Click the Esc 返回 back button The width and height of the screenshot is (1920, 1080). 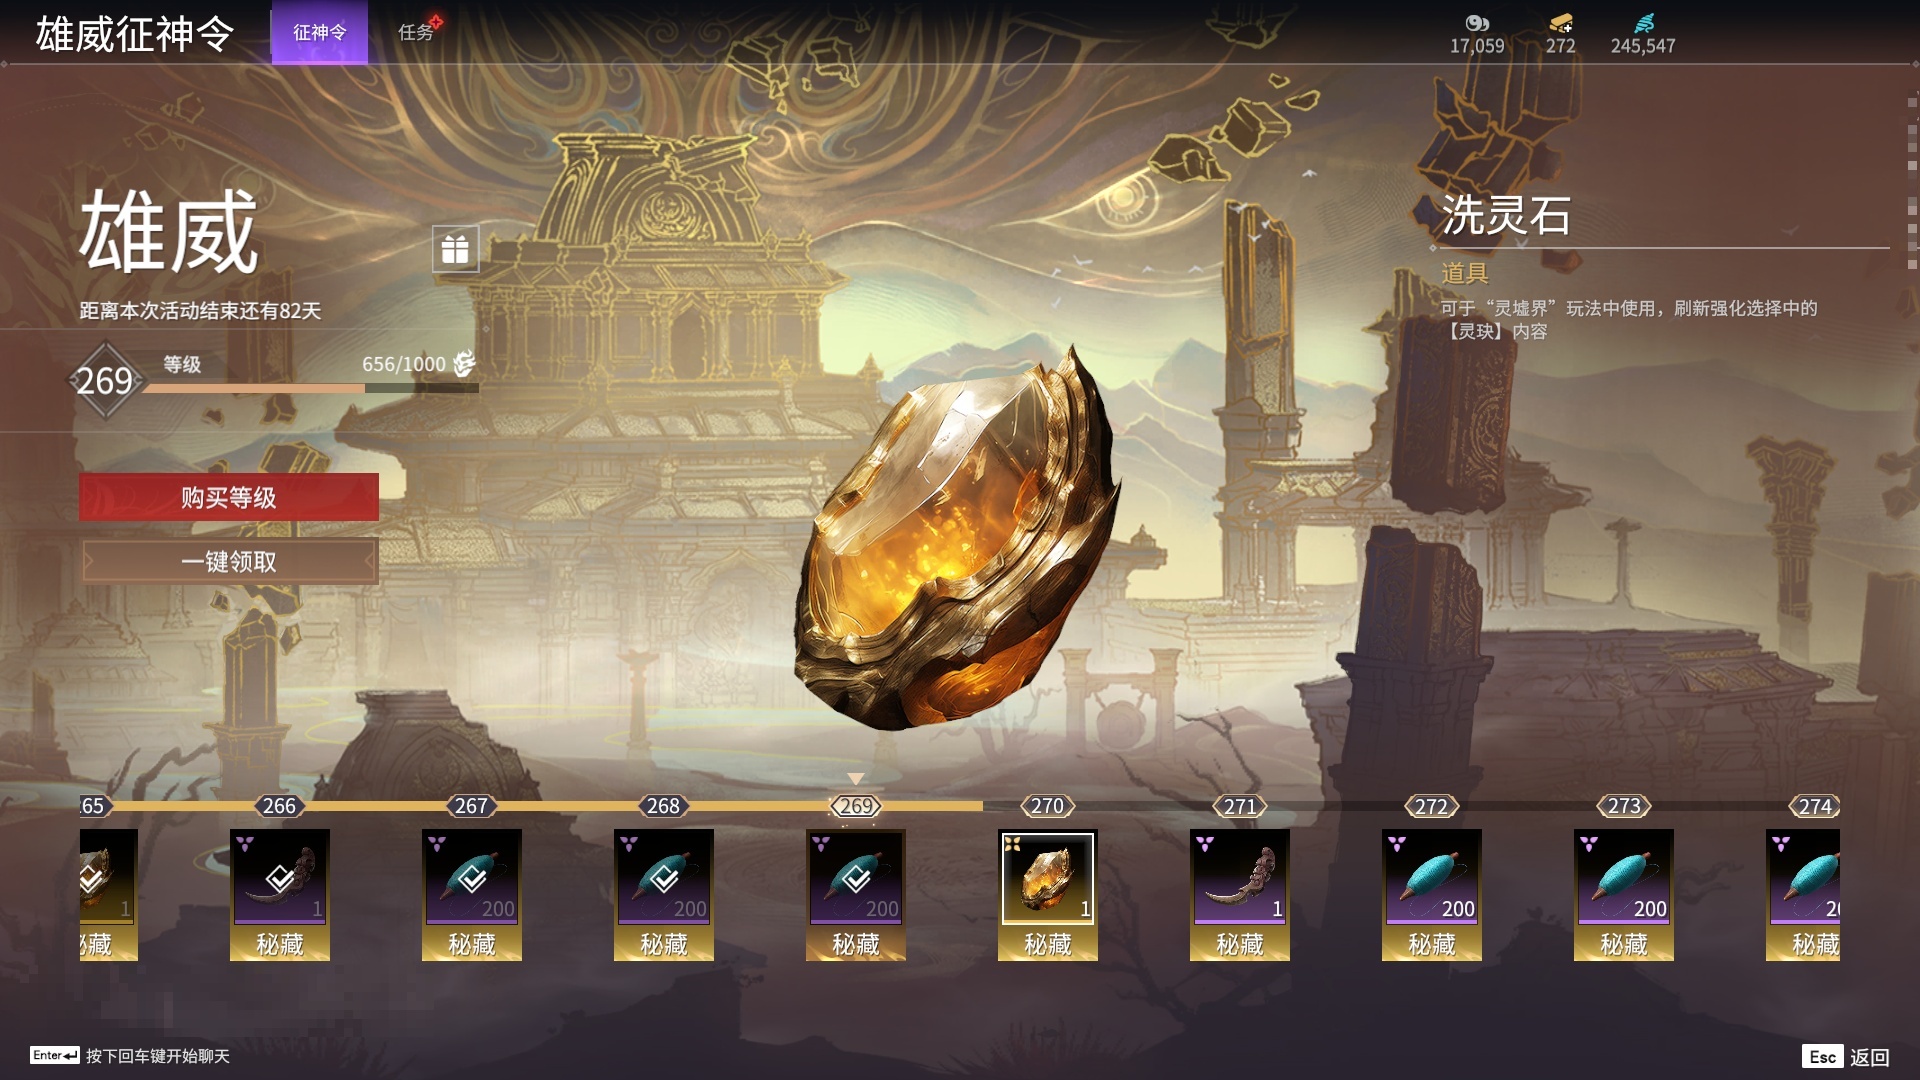1846,1057
